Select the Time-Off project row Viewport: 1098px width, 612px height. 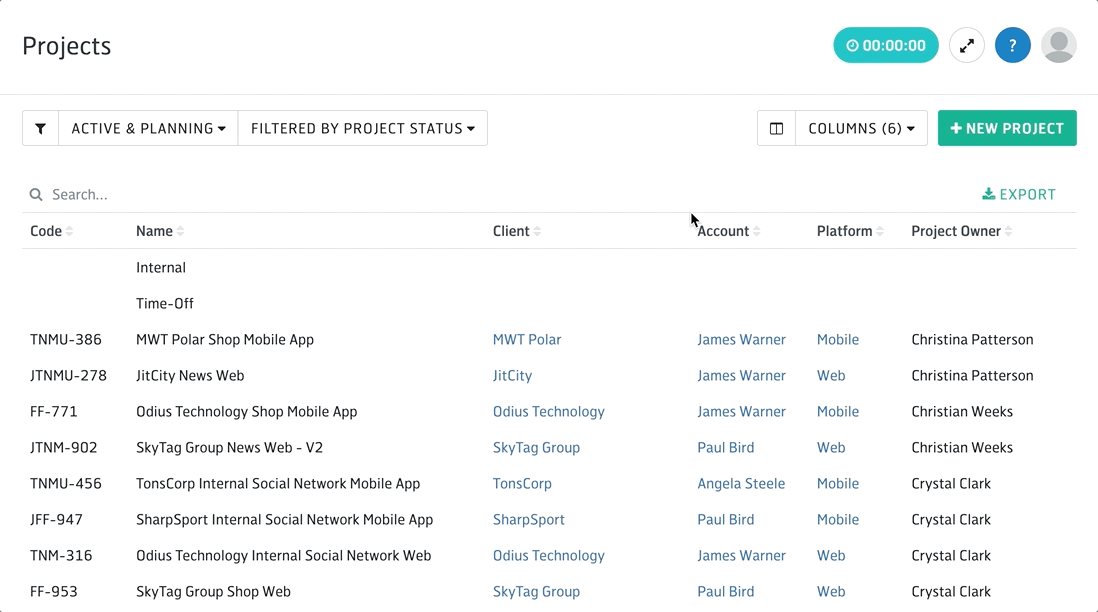549,304
